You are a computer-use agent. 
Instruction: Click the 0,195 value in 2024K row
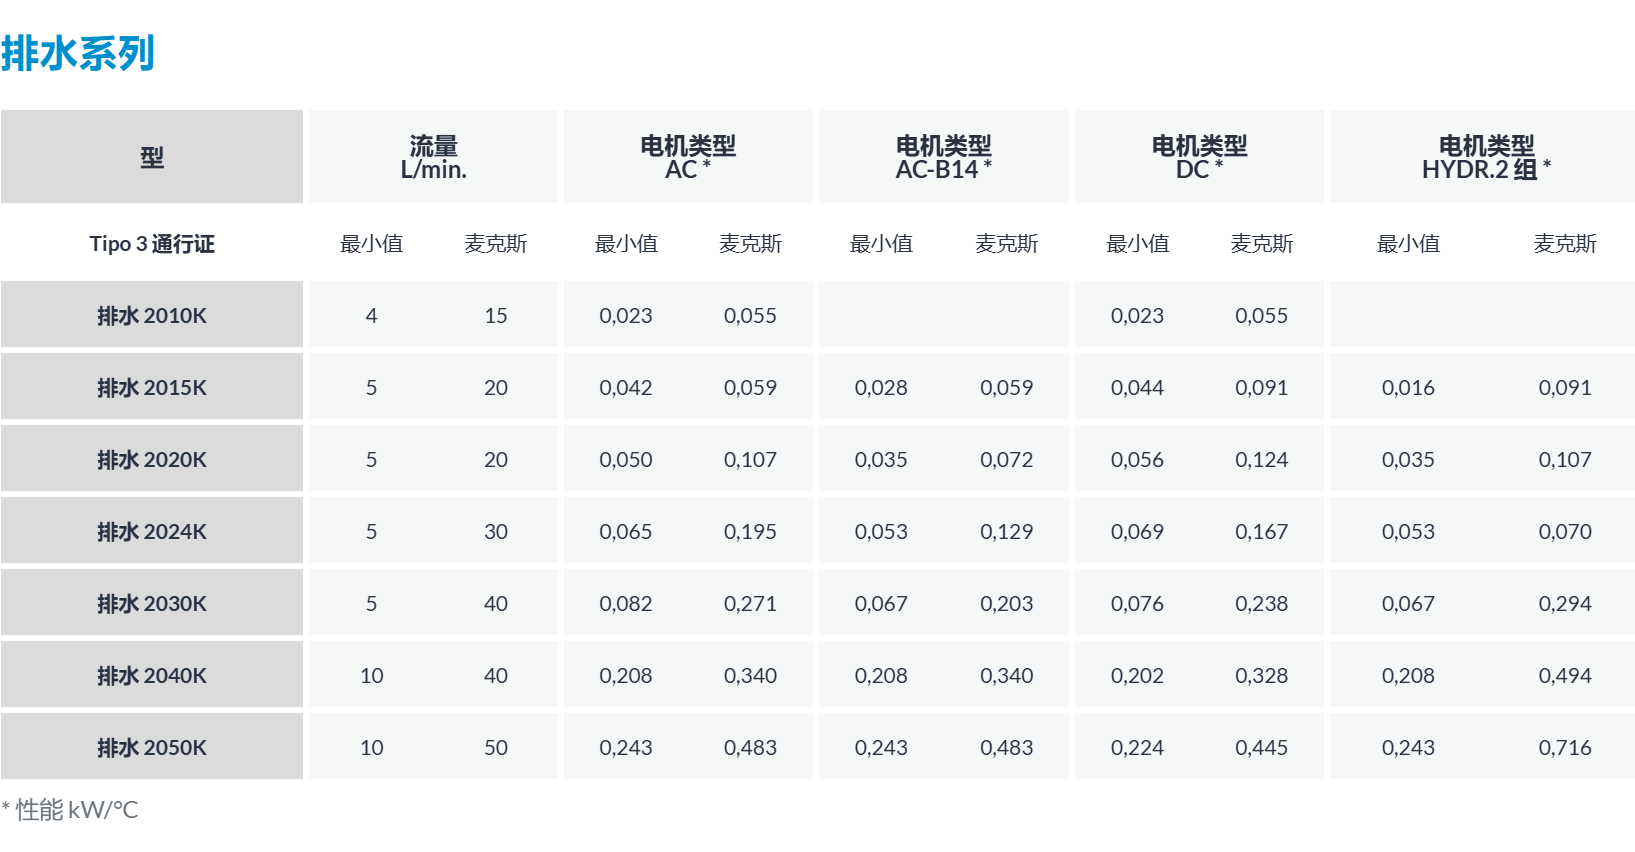tap(750, 531)
